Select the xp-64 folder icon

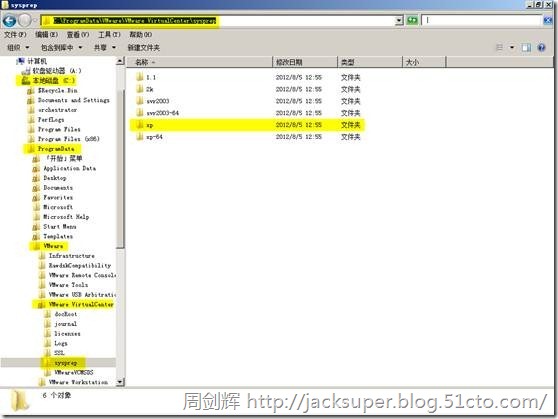(x=140, y=137)
